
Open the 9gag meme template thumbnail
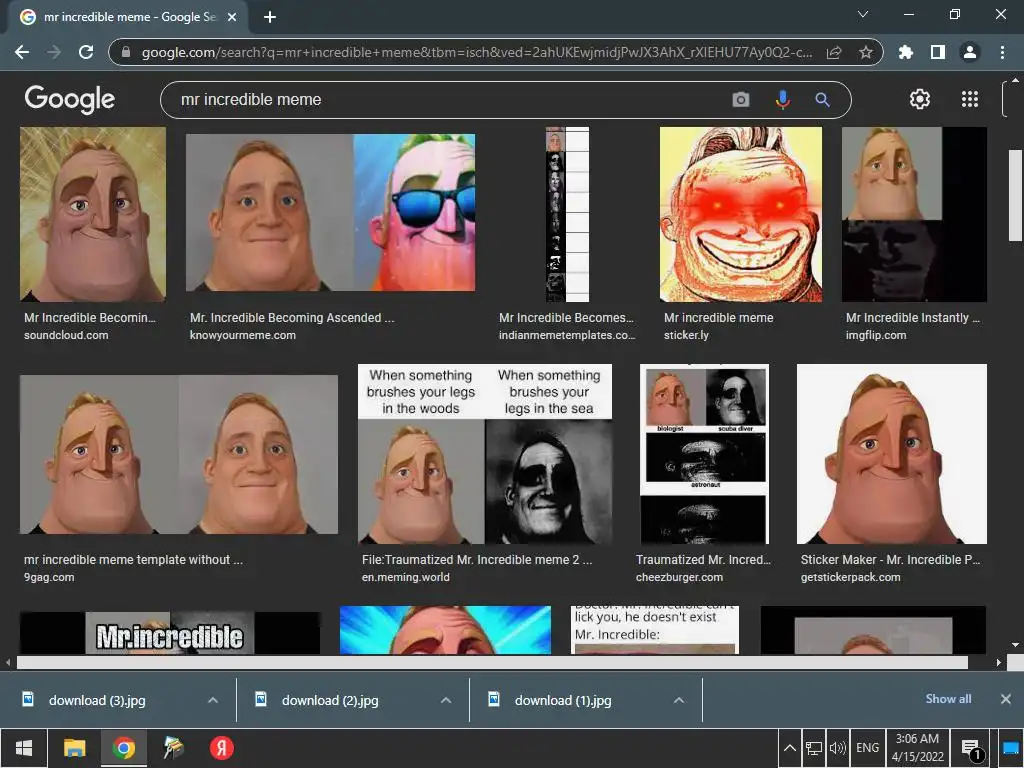[179, 455]
